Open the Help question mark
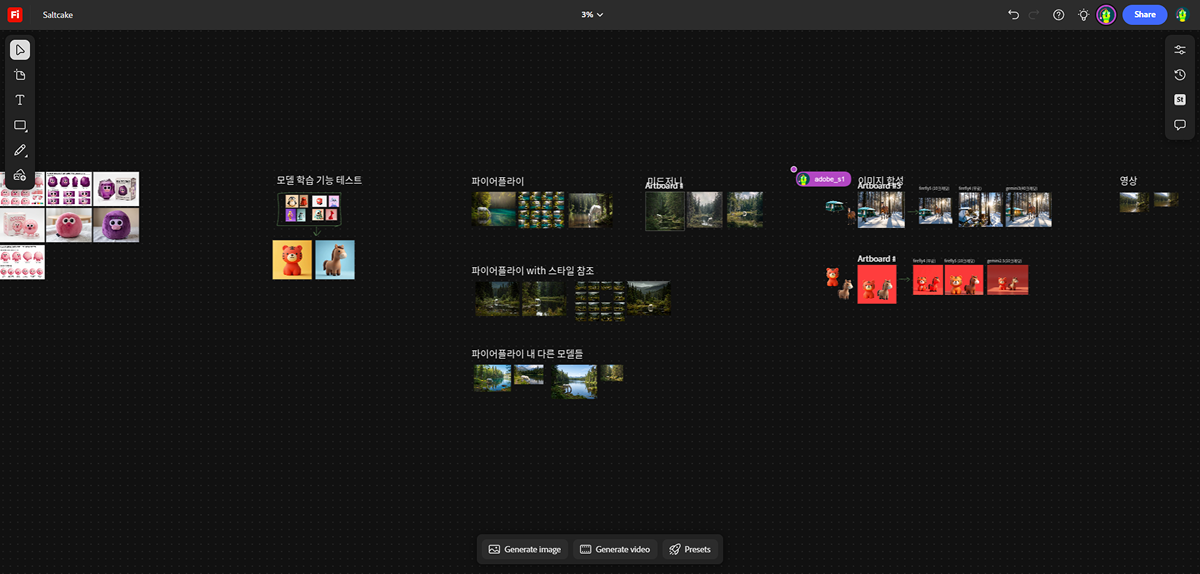The height and width of the screenshot is (574, 1200). 1059,14
